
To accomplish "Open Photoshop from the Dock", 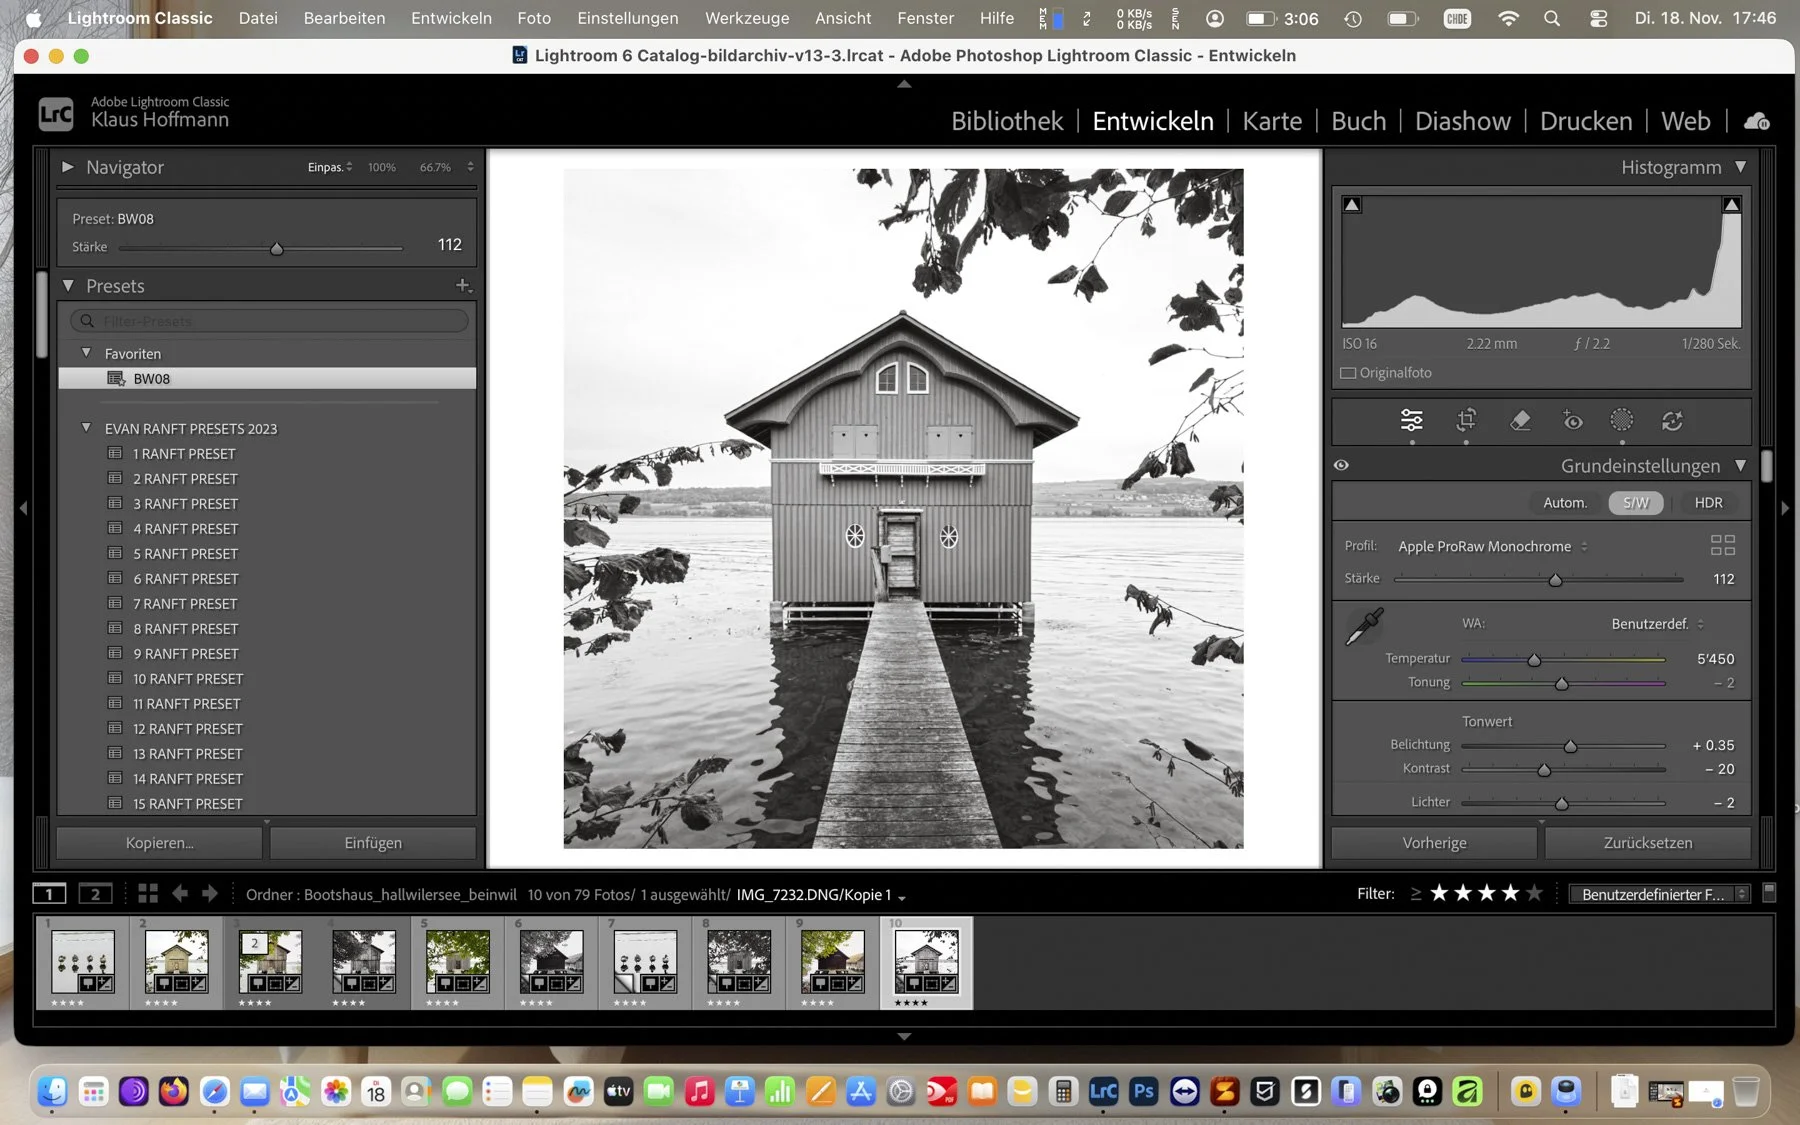I will point(1144,1092).
